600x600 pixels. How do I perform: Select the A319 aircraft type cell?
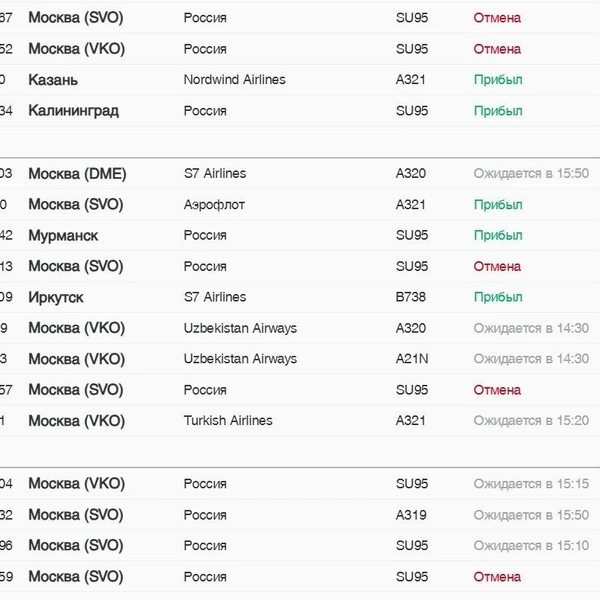coord(411,515)
